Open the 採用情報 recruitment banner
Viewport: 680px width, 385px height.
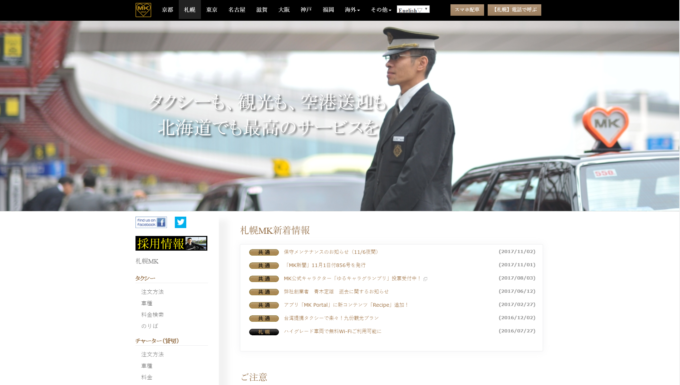click(171, 243)
